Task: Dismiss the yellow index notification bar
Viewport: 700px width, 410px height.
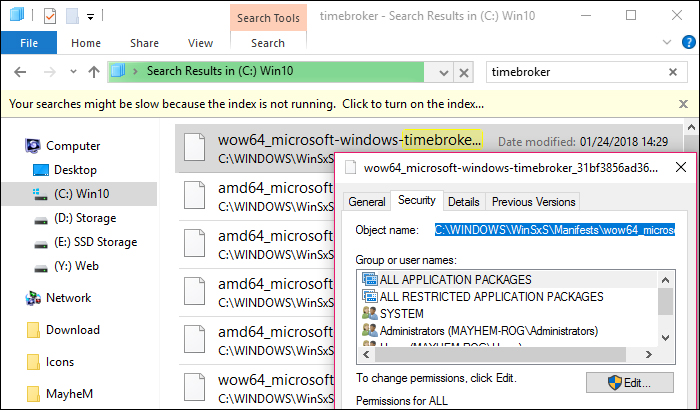Action: pyautogui.click(x=683, y=104)
